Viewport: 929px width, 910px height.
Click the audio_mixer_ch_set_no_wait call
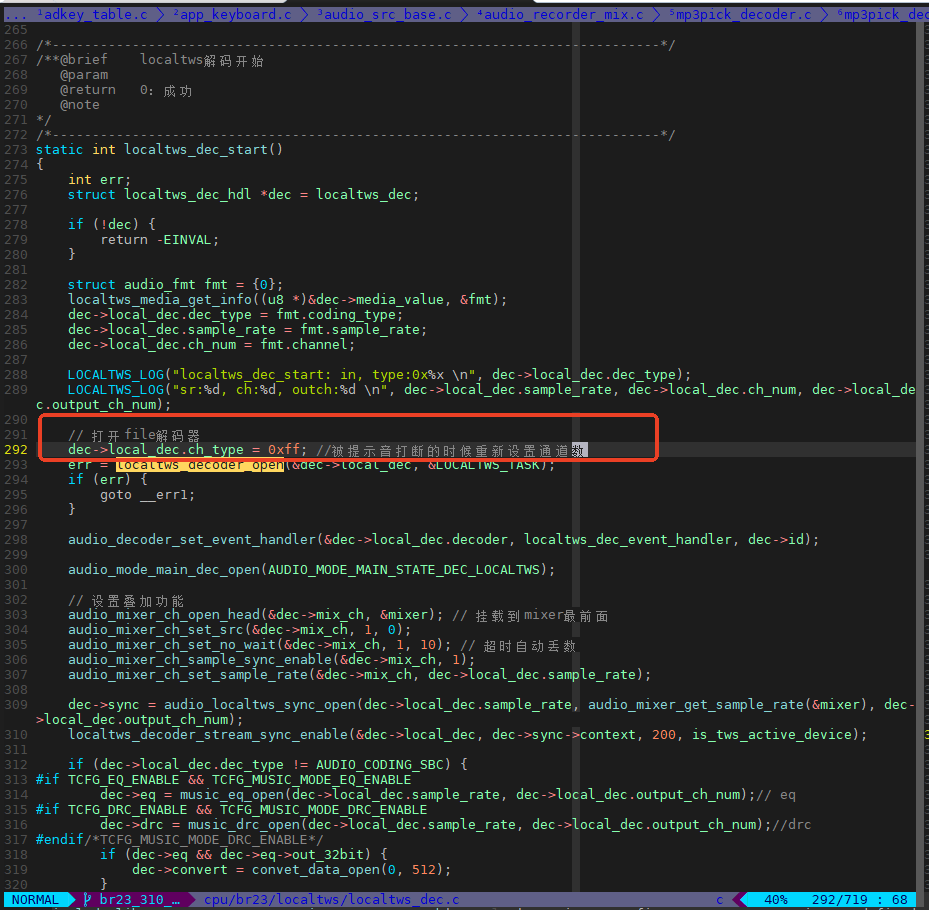(172, 645)
